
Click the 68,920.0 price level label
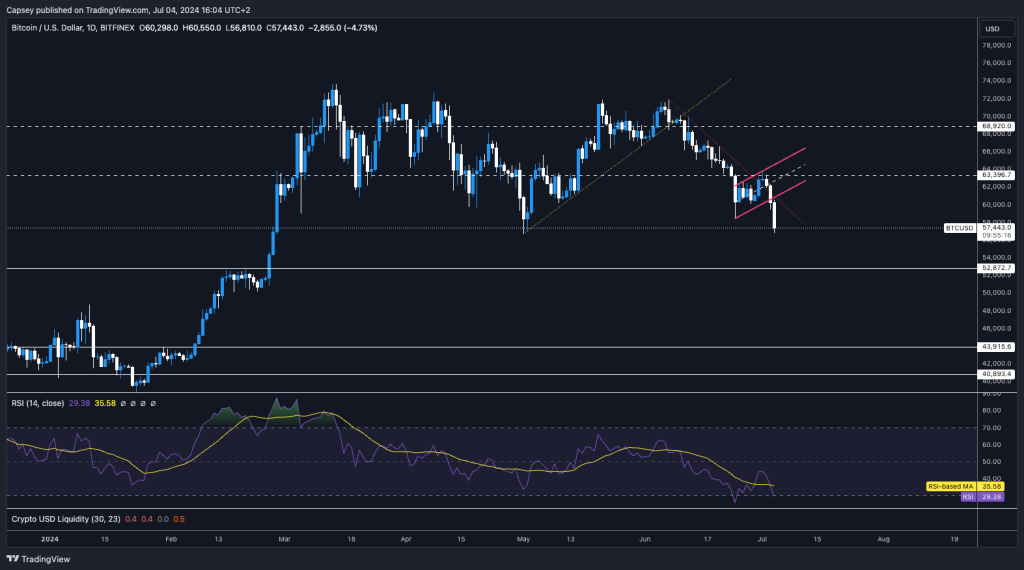pyautogui.click(x=997, y=126)
